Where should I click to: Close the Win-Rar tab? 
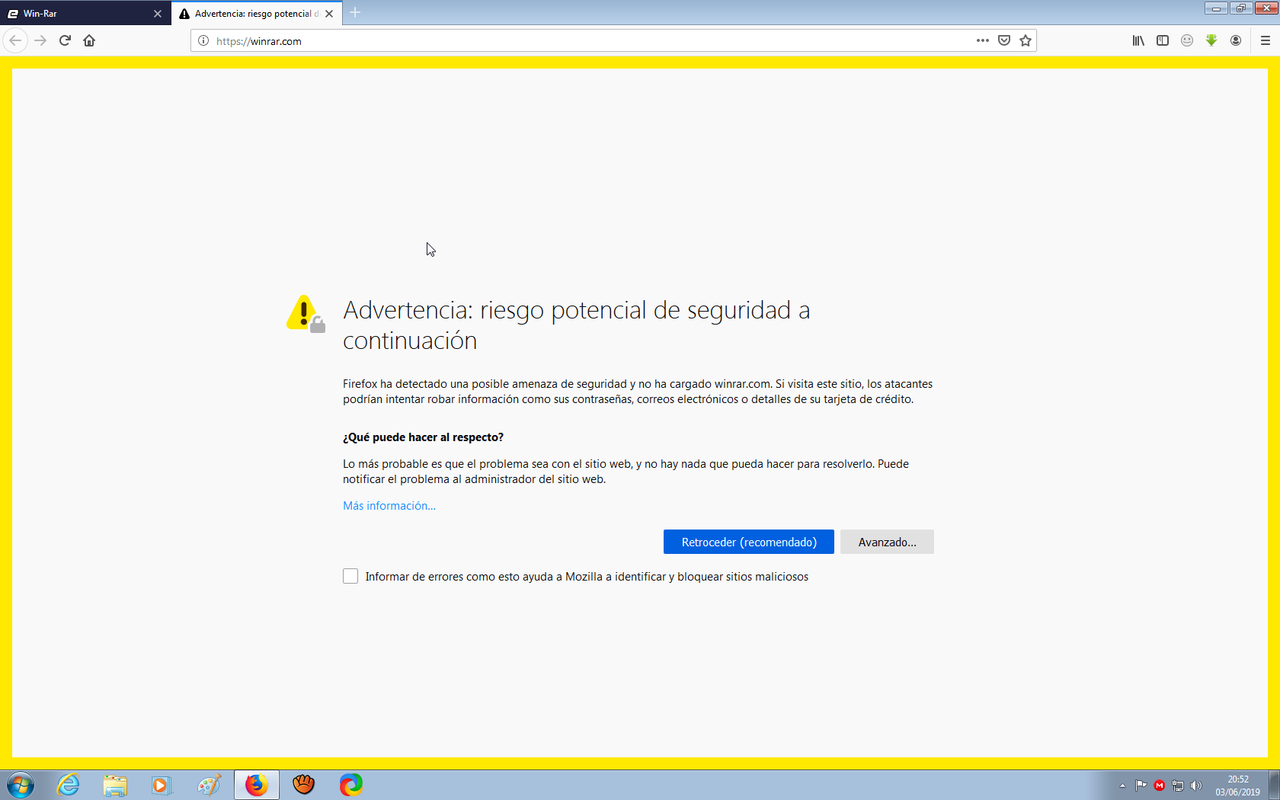pos(157,14)
